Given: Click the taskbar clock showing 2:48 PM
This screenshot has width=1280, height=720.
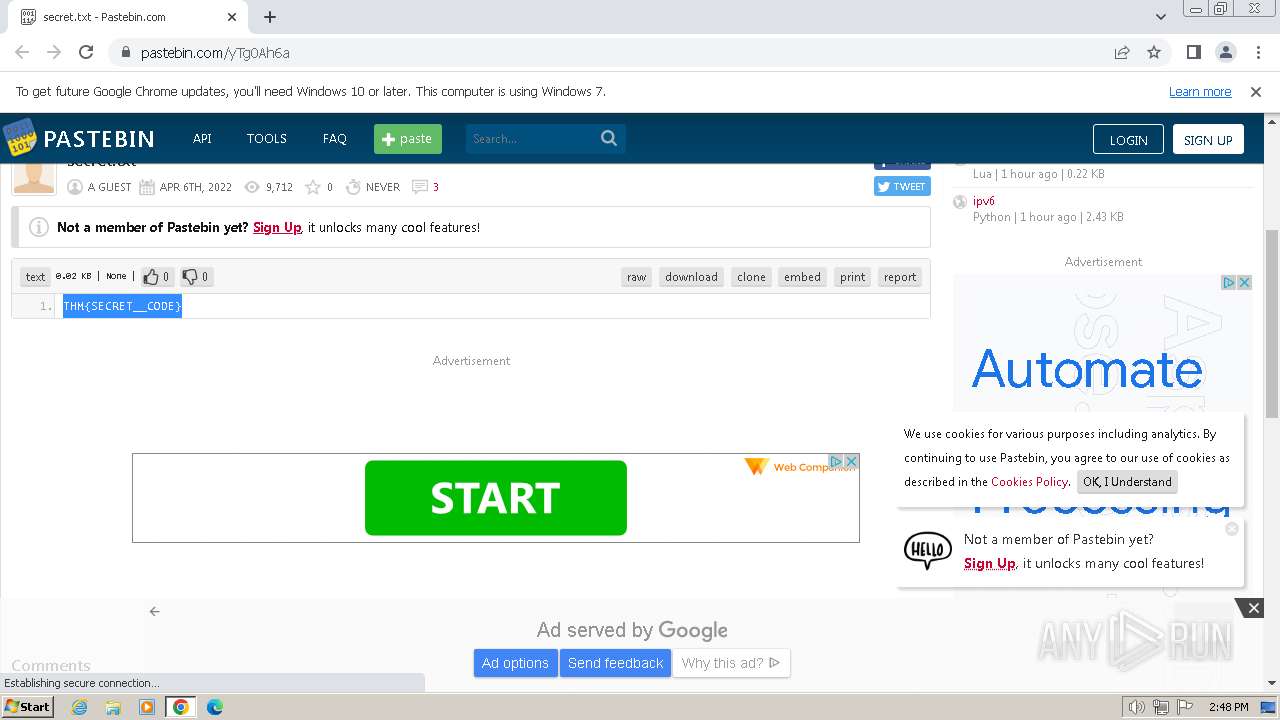Looking at the screenshot, I should (1228, 707).
